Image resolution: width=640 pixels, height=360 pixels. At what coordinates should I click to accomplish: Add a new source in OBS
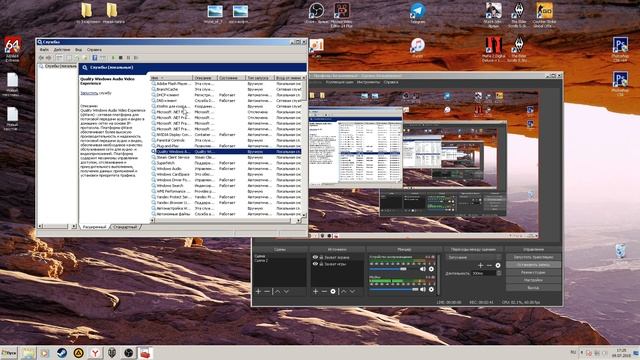coord(315,291)
